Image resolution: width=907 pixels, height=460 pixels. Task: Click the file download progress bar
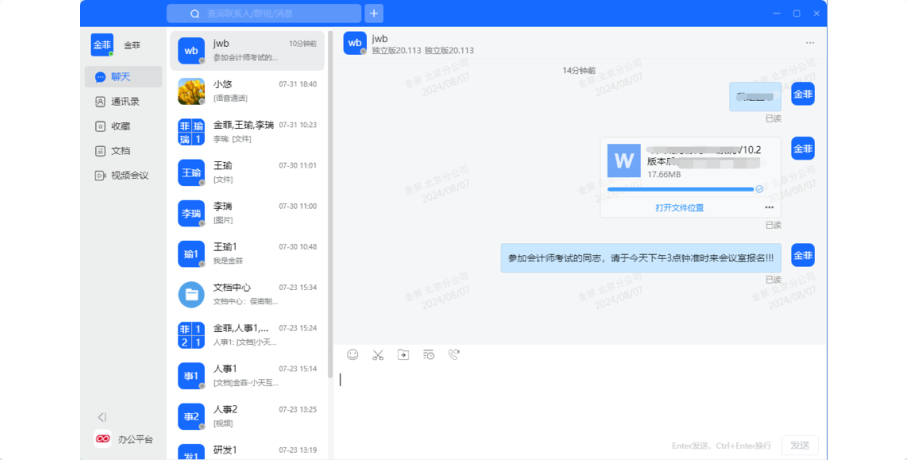click(x=680, y=188)
